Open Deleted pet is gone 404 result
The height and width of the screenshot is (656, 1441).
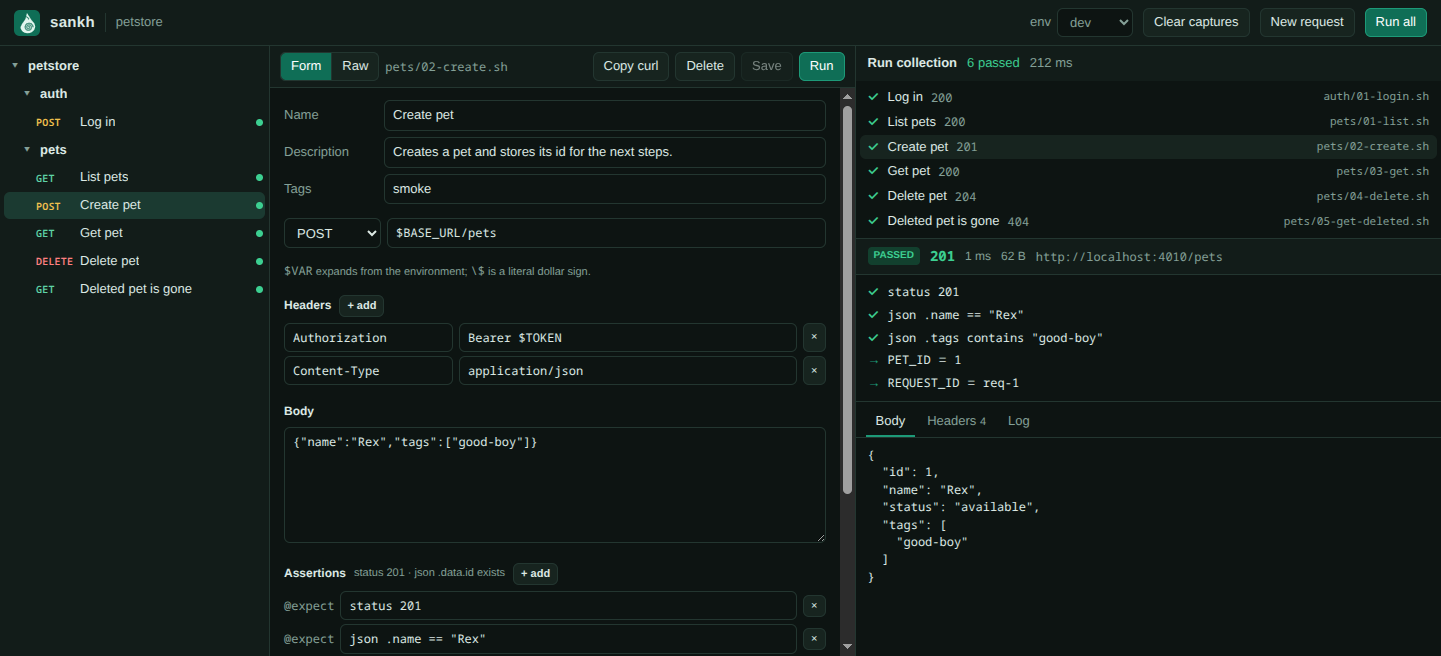click(x=1148, y=222)
